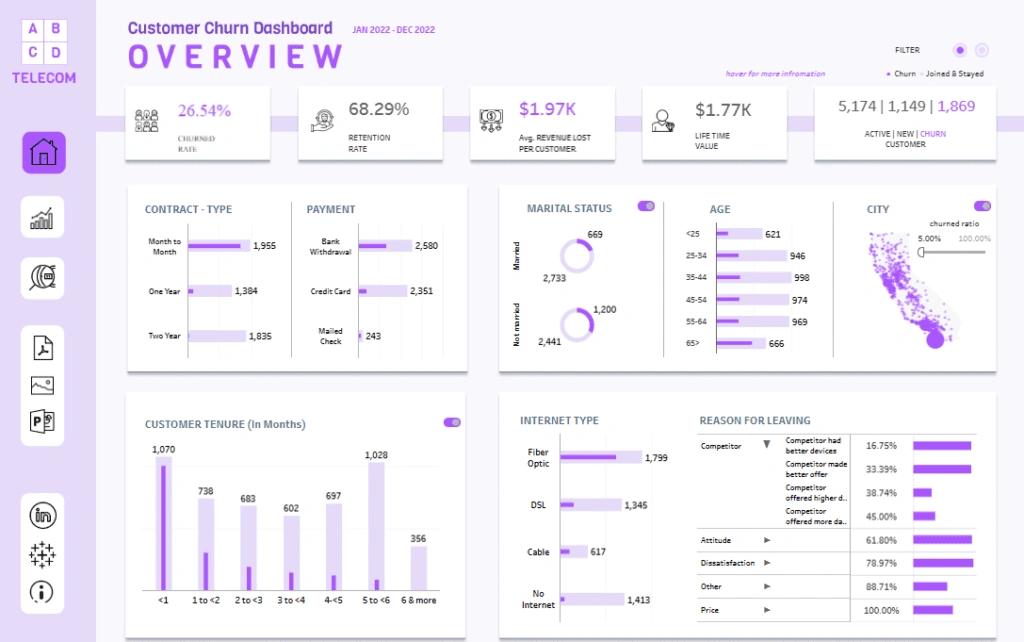The image size is (1024, 642).
Task: Click the information icon in sidebar
Action: pyautogui.click(x=43, y=591)
